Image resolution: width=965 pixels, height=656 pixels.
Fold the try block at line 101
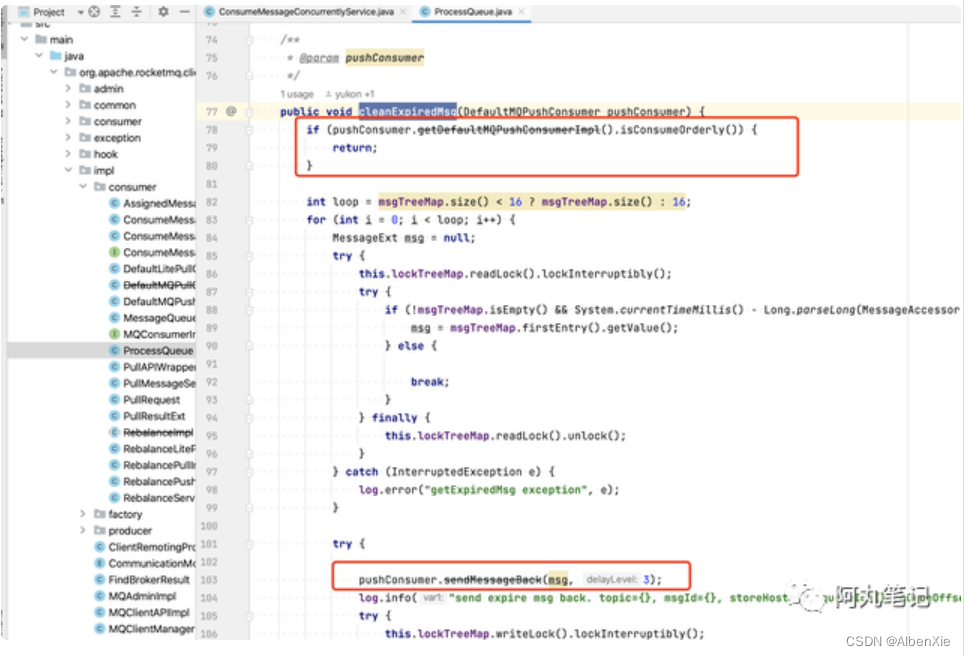point(249,544)
